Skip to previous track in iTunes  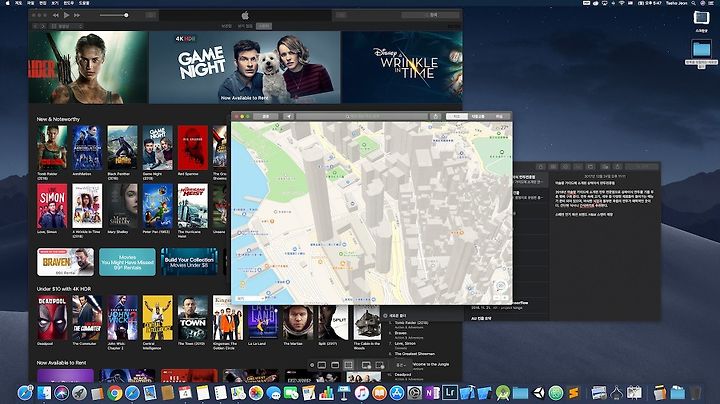(x=56, y=15)
